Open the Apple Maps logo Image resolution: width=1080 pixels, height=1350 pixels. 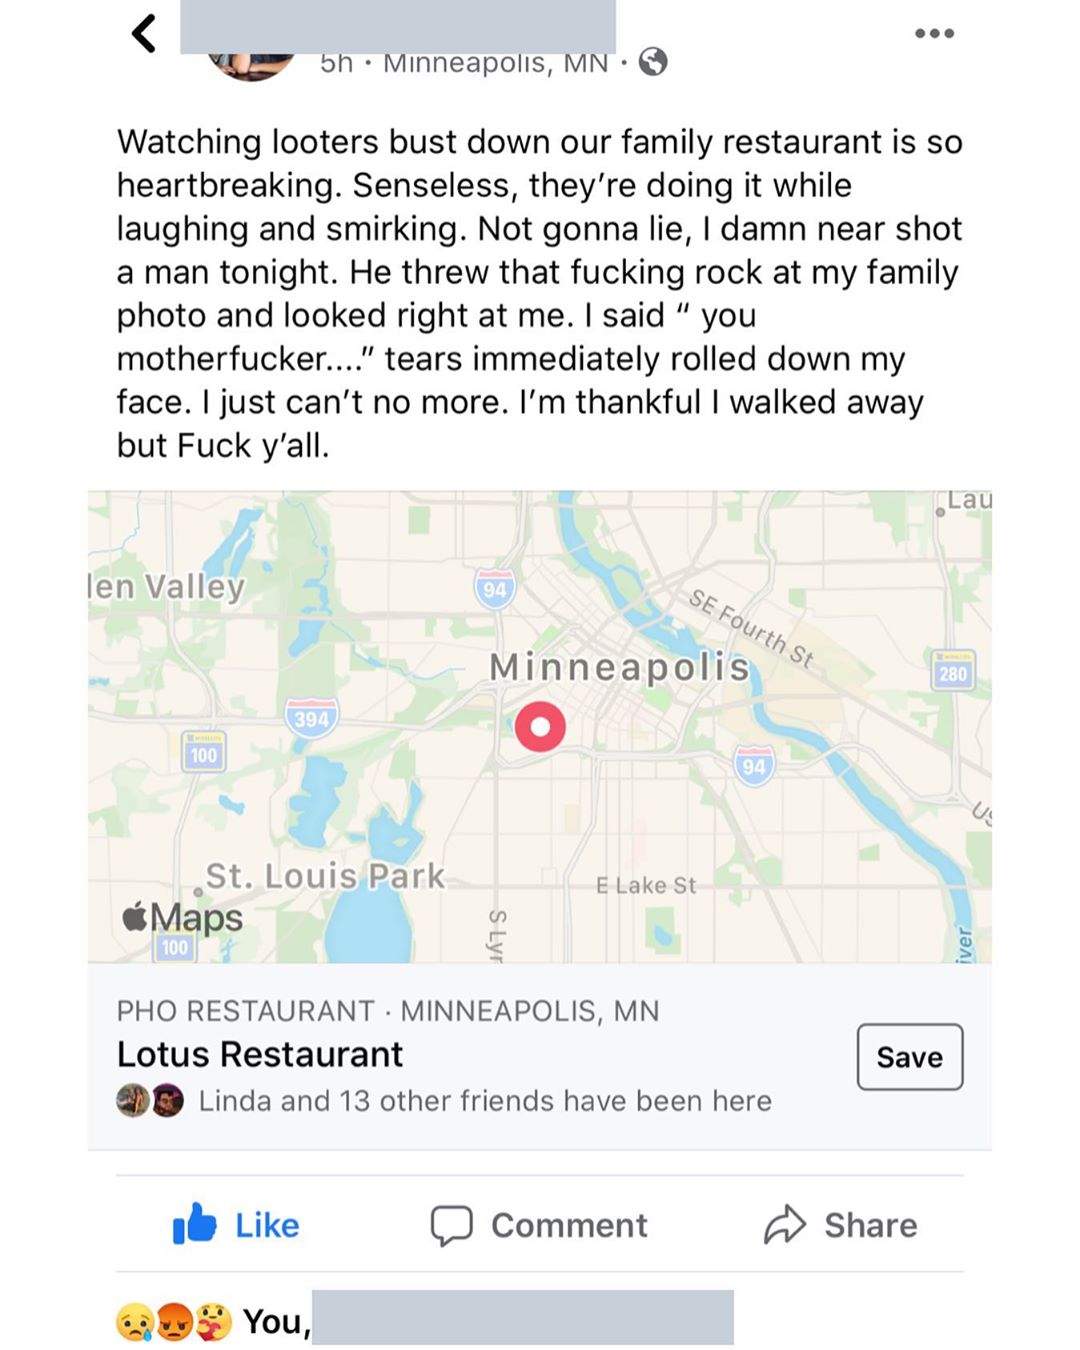[182, 917]
